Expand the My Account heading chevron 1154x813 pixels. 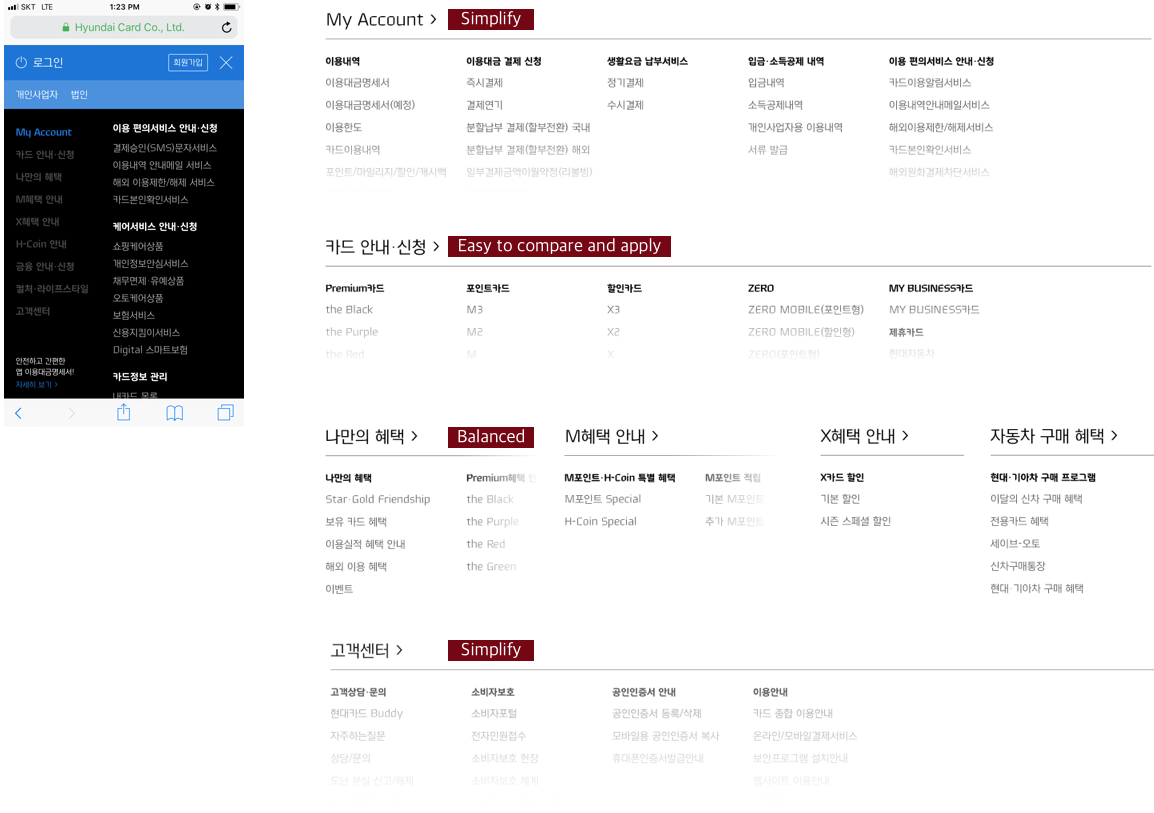pyautogui.click(x=433, y=19)
